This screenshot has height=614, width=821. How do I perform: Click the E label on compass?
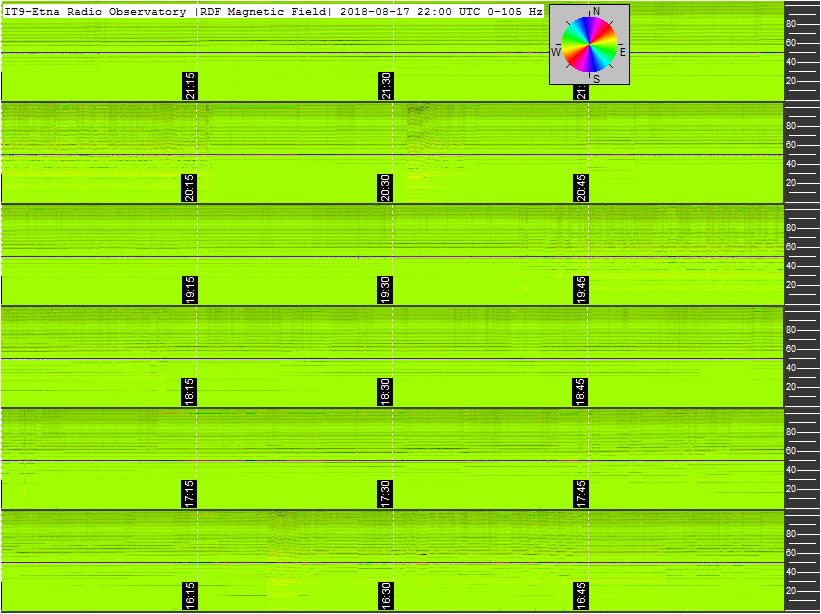[x=623, y=52]
